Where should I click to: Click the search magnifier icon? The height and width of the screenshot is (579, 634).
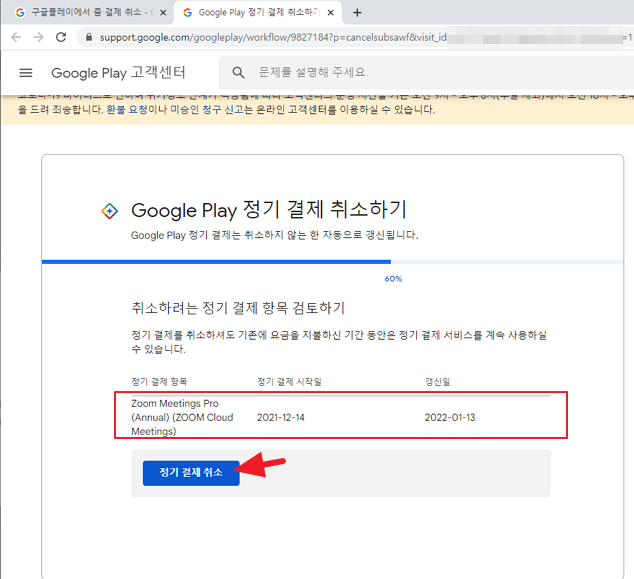238,73
